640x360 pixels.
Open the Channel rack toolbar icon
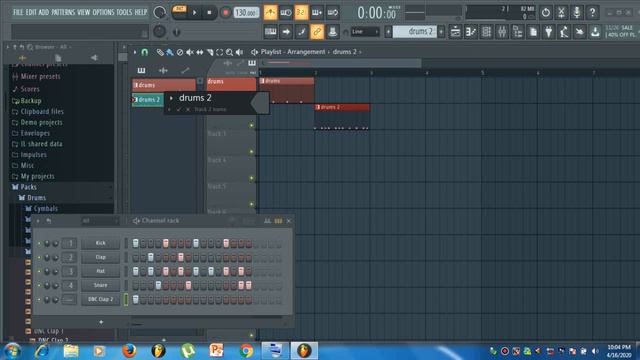click(486, 31)
